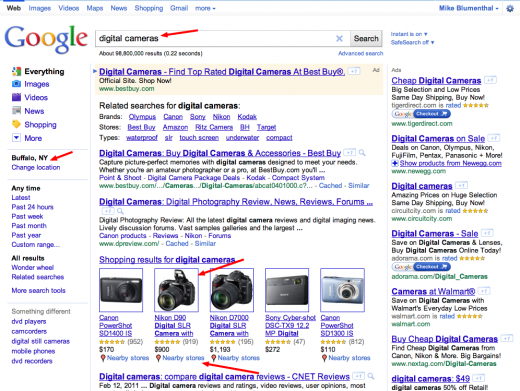Click the +1 button beside Cameras at Walmart ad
The width and height of the screenshot is (520, 391).
point(484,291)
